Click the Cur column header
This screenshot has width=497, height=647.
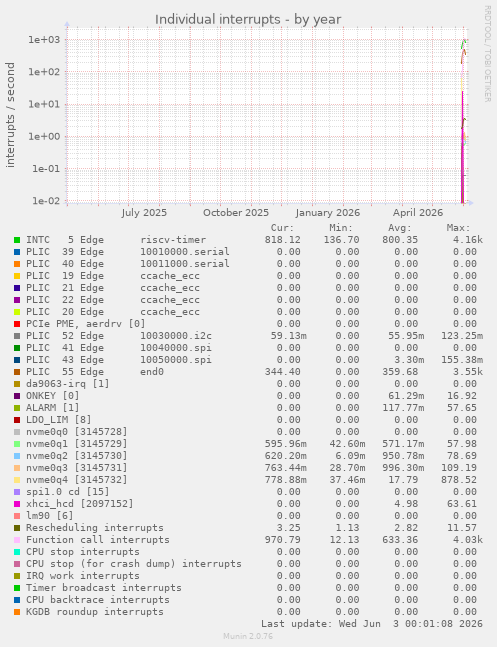pos(282,228)
